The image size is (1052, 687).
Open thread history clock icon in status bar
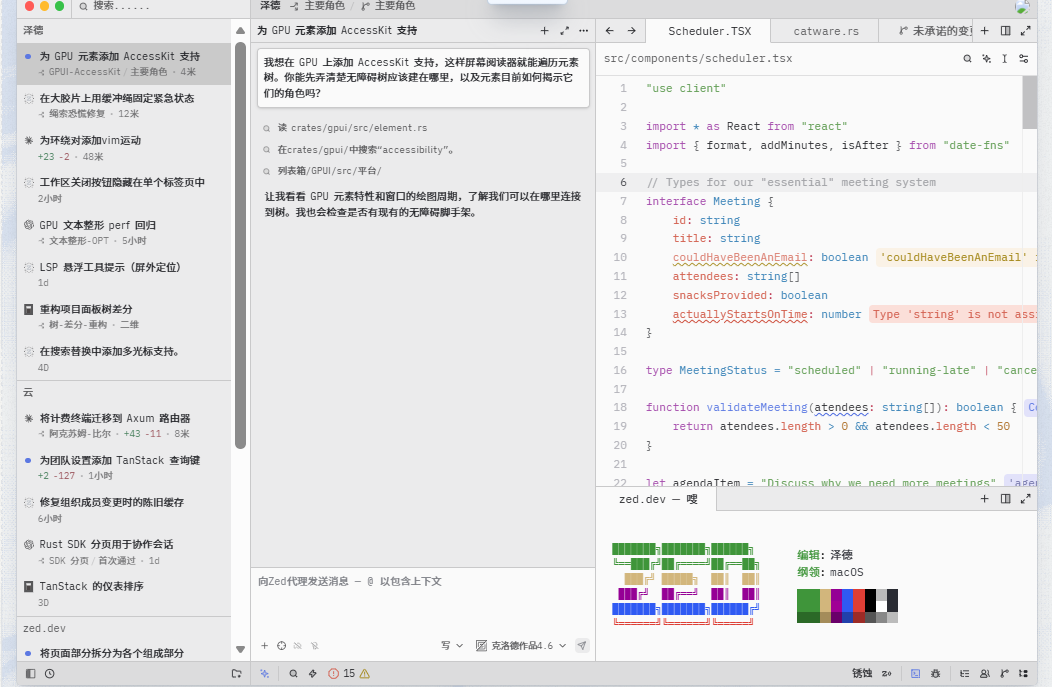50,674
